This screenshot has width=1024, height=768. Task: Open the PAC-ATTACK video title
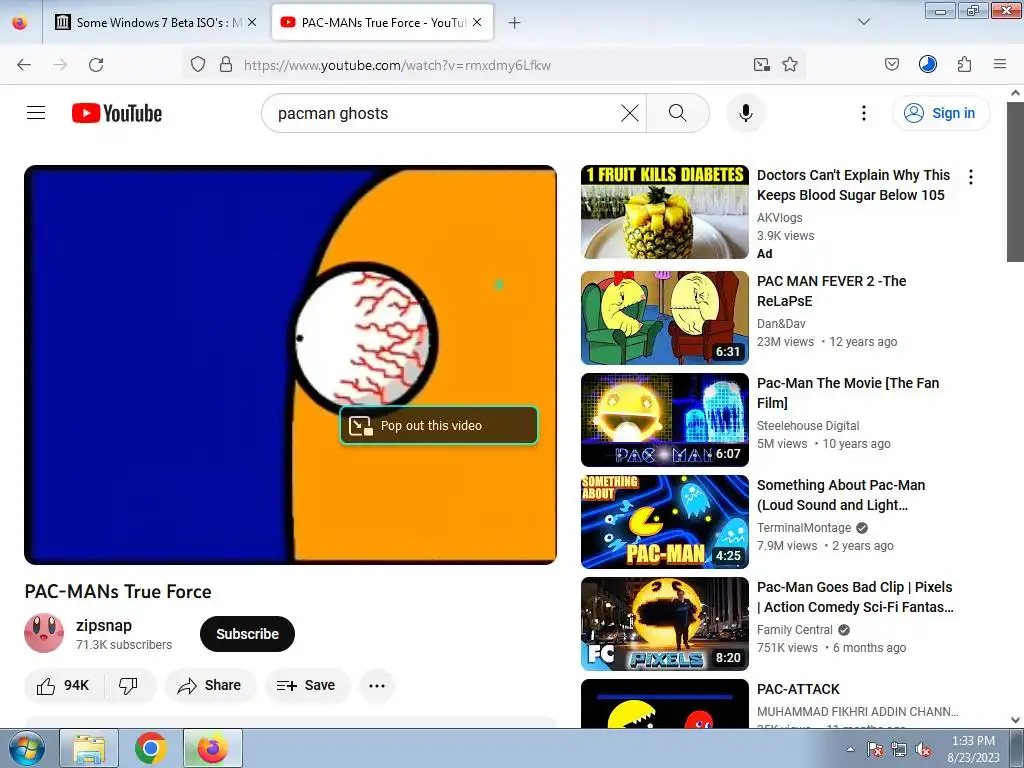click(798, 689)
